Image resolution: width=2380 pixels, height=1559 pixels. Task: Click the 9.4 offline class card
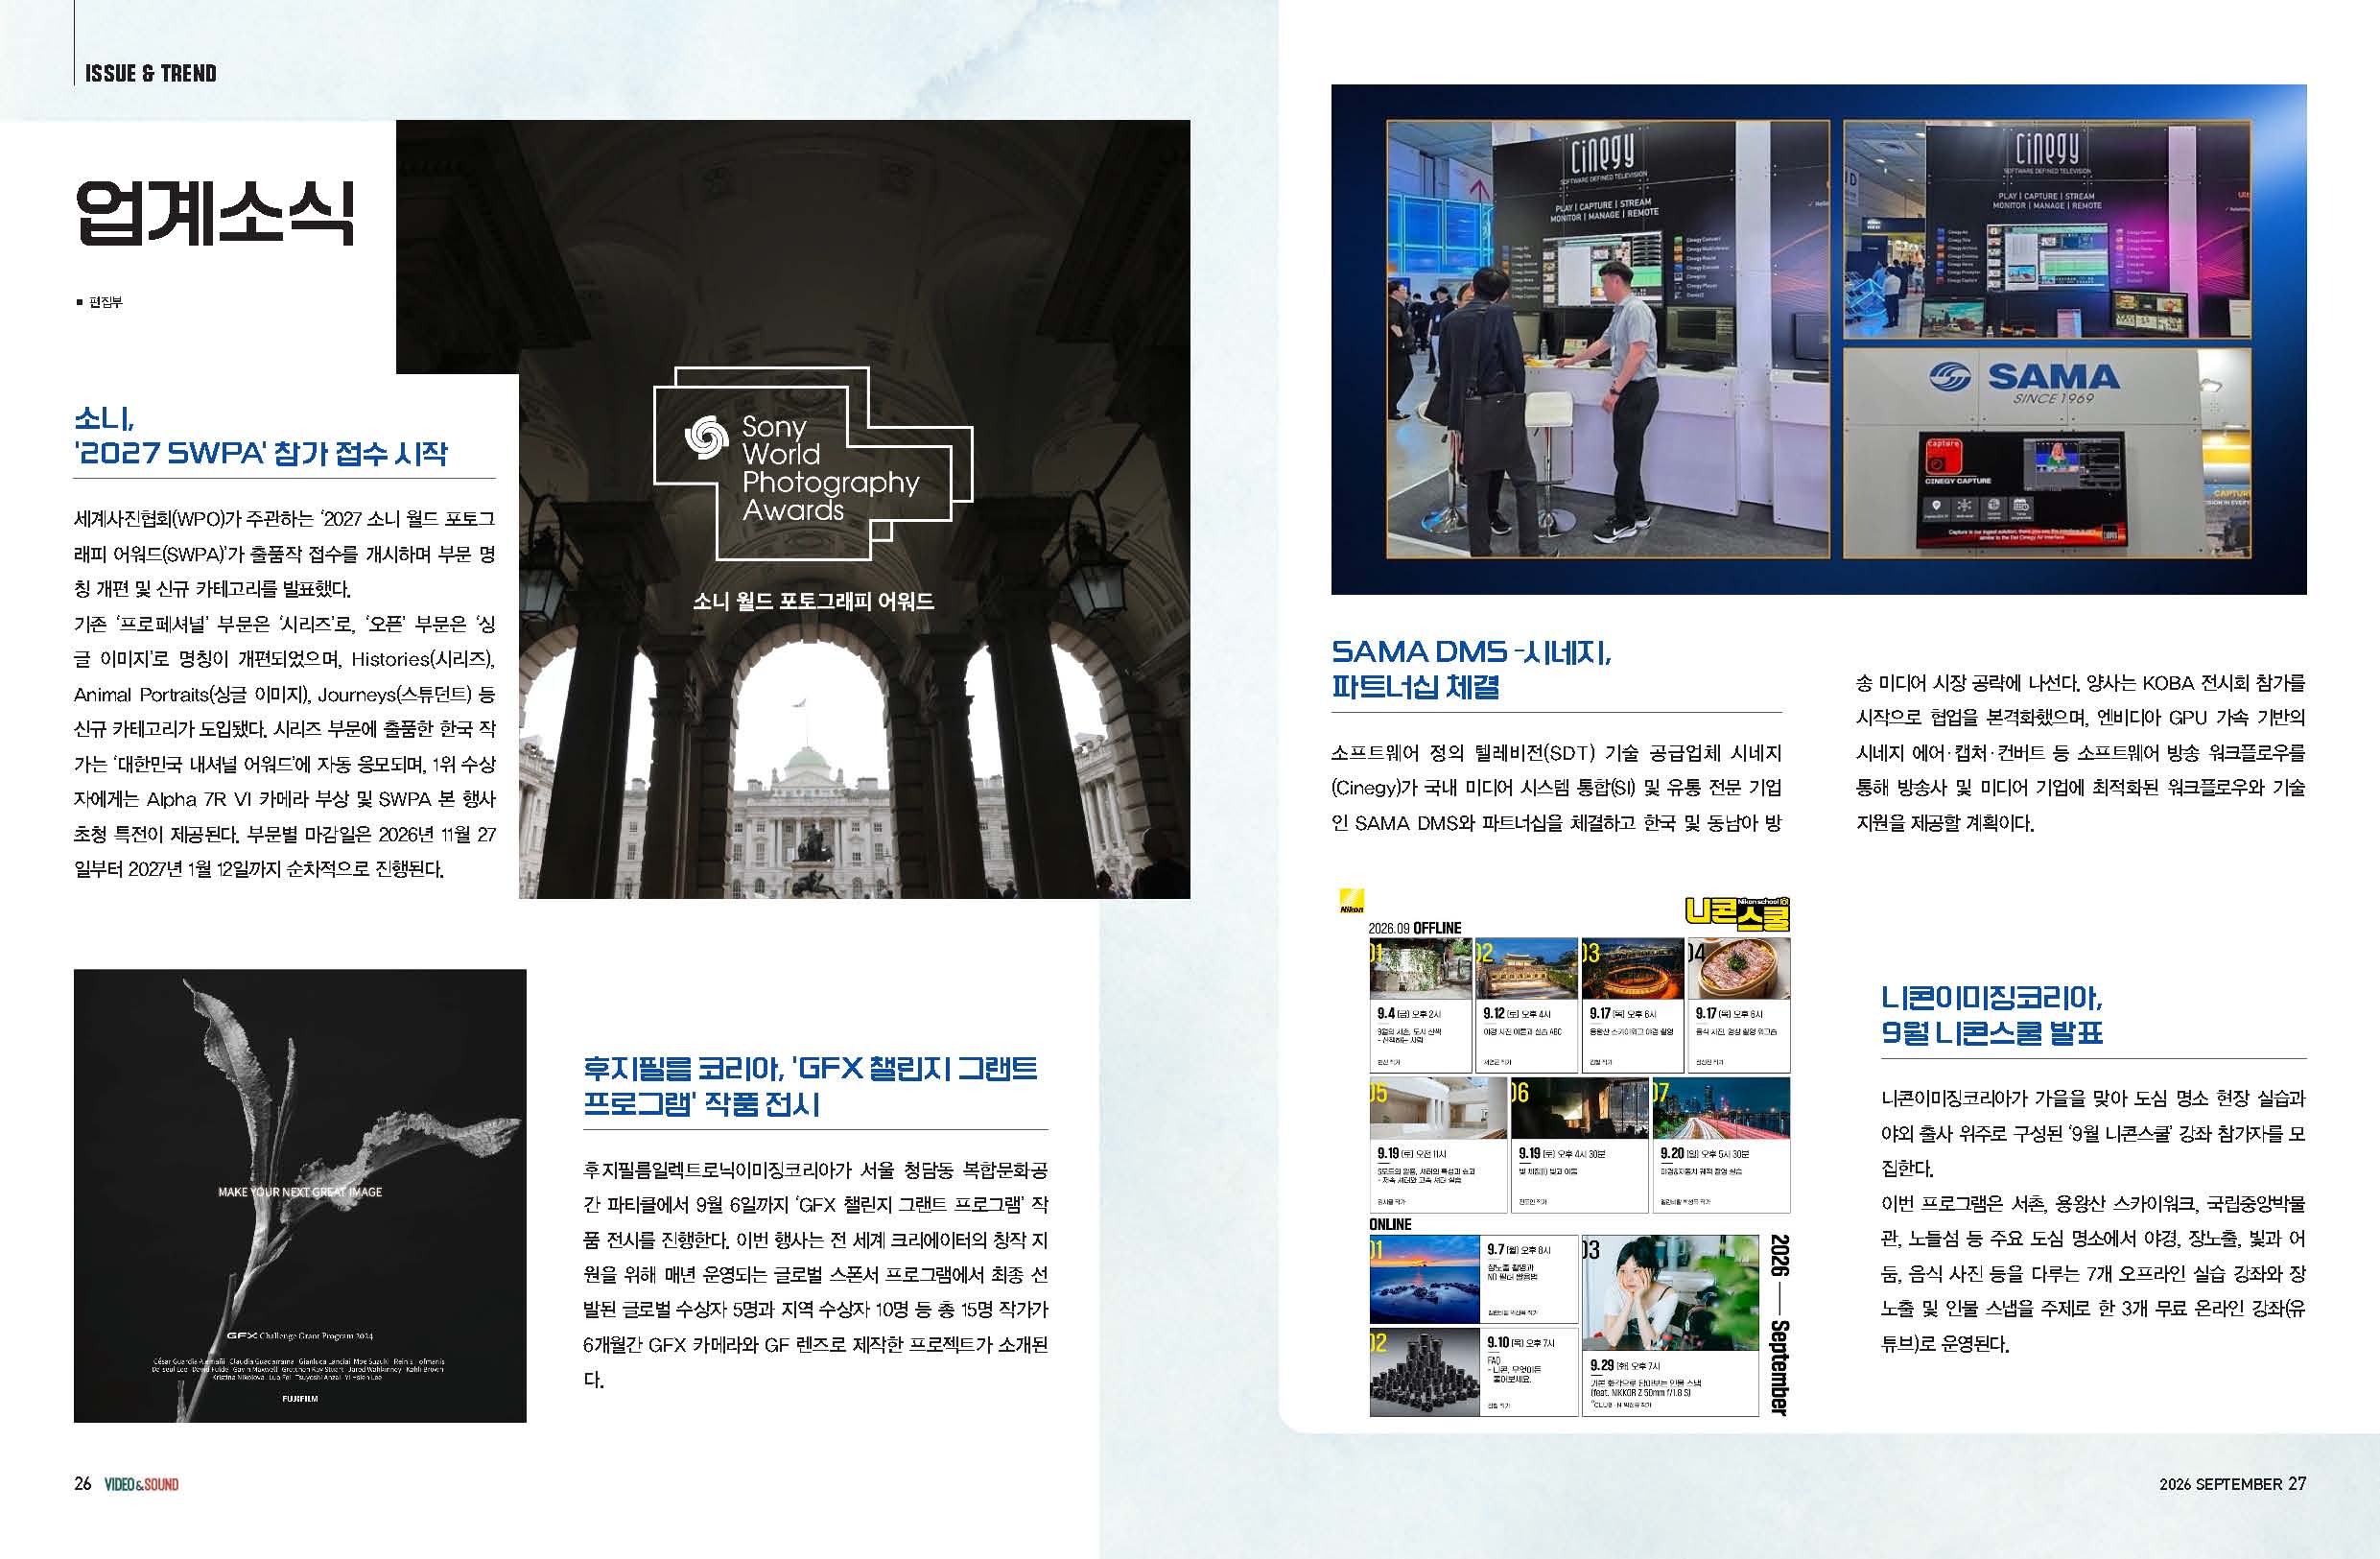[x=1420, y=1004]
